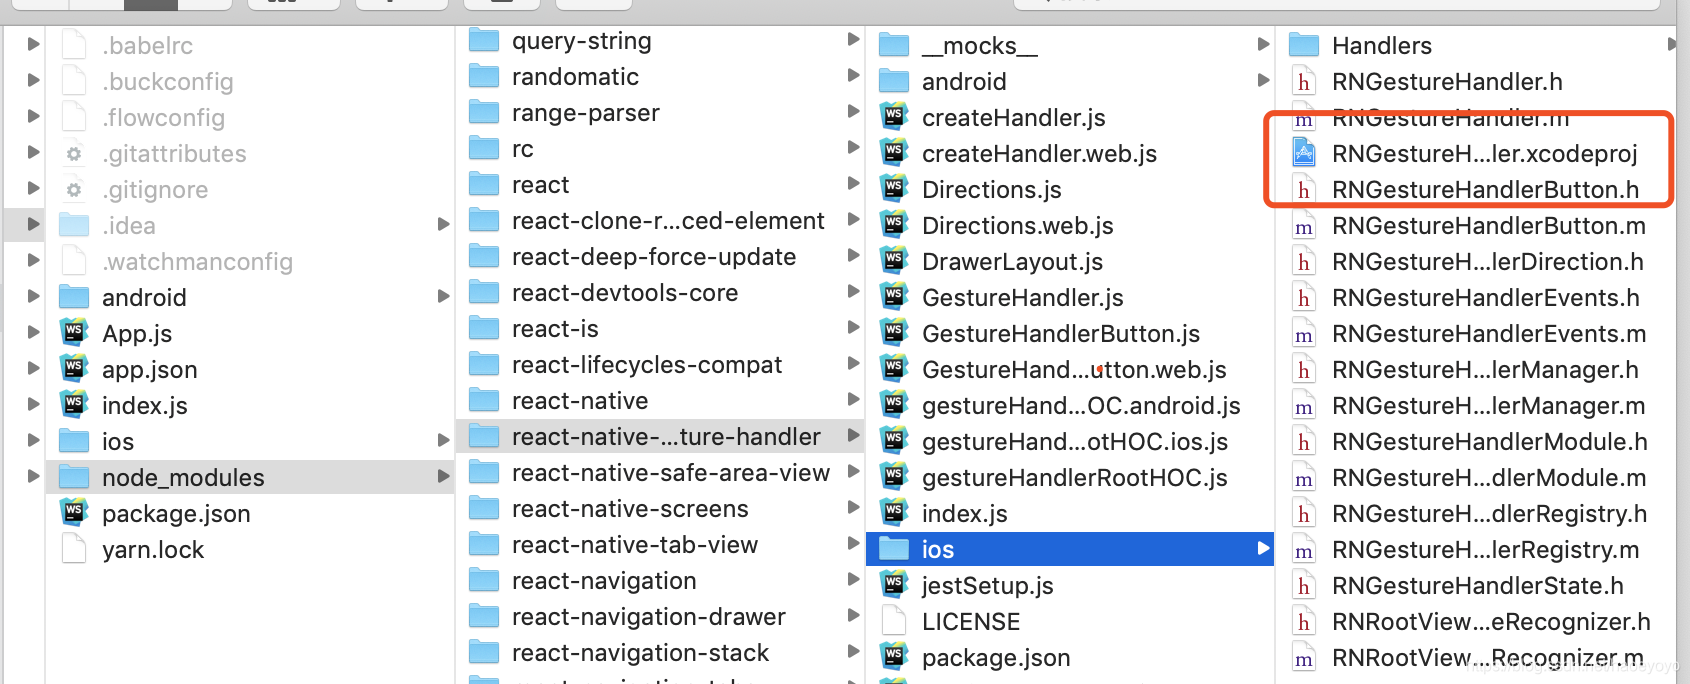1690x684 pixels.
Task: Click the gear icon for .gitattributes
Action: click(x=74, y=154)
